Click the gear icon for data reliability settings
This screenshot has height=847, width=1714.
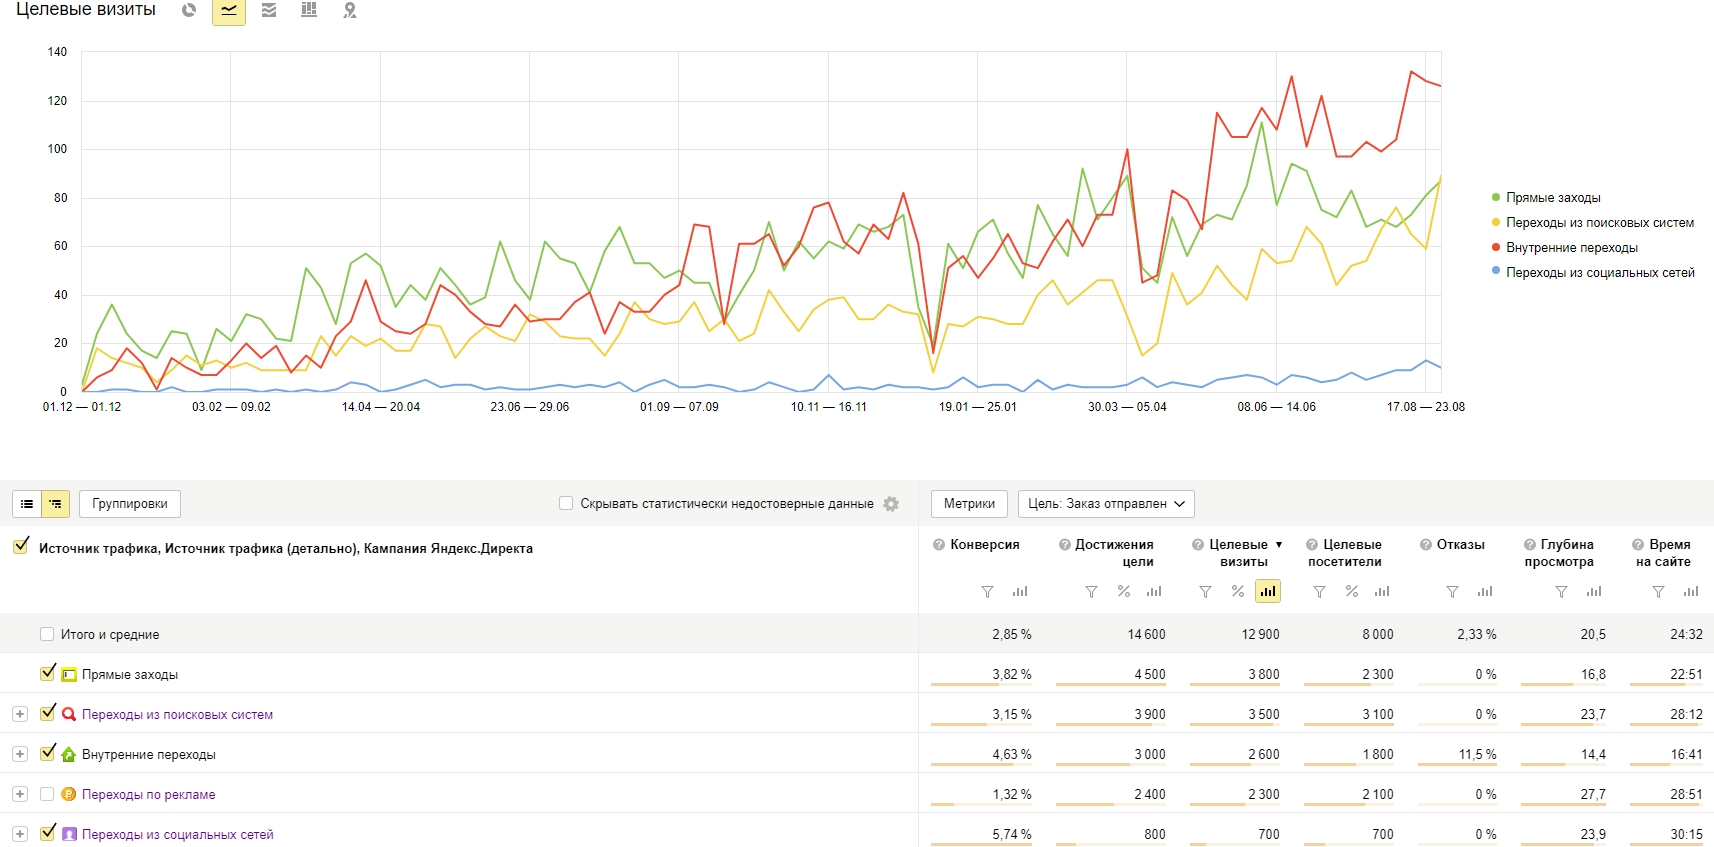pyautogui.click(x=891, y=504)
